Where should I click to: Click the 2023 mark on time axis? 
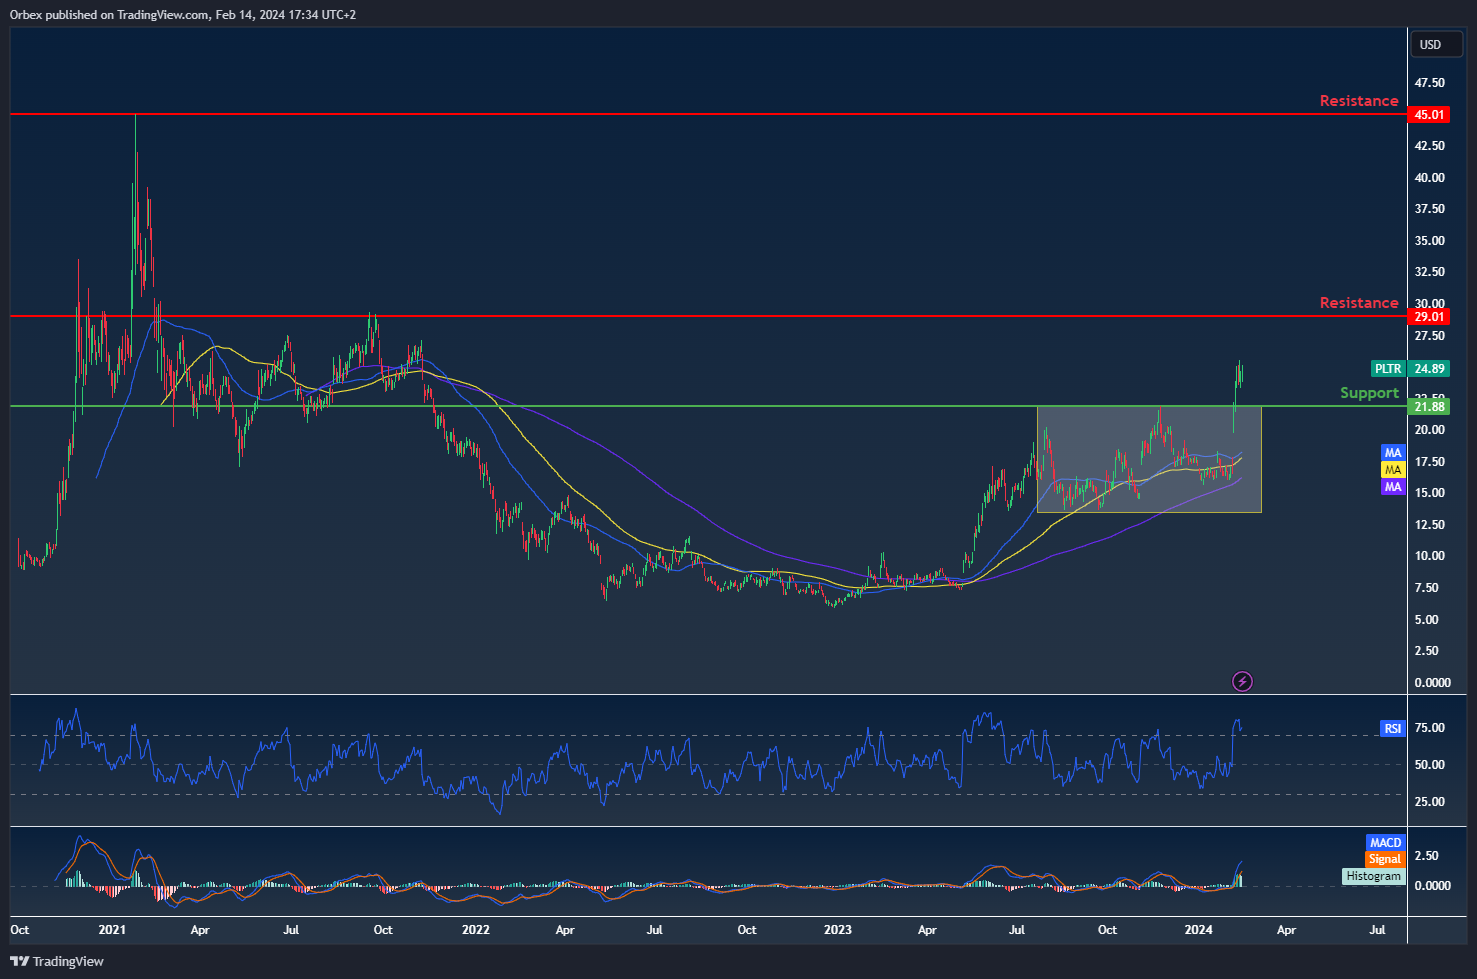click(x=837, y=930)
